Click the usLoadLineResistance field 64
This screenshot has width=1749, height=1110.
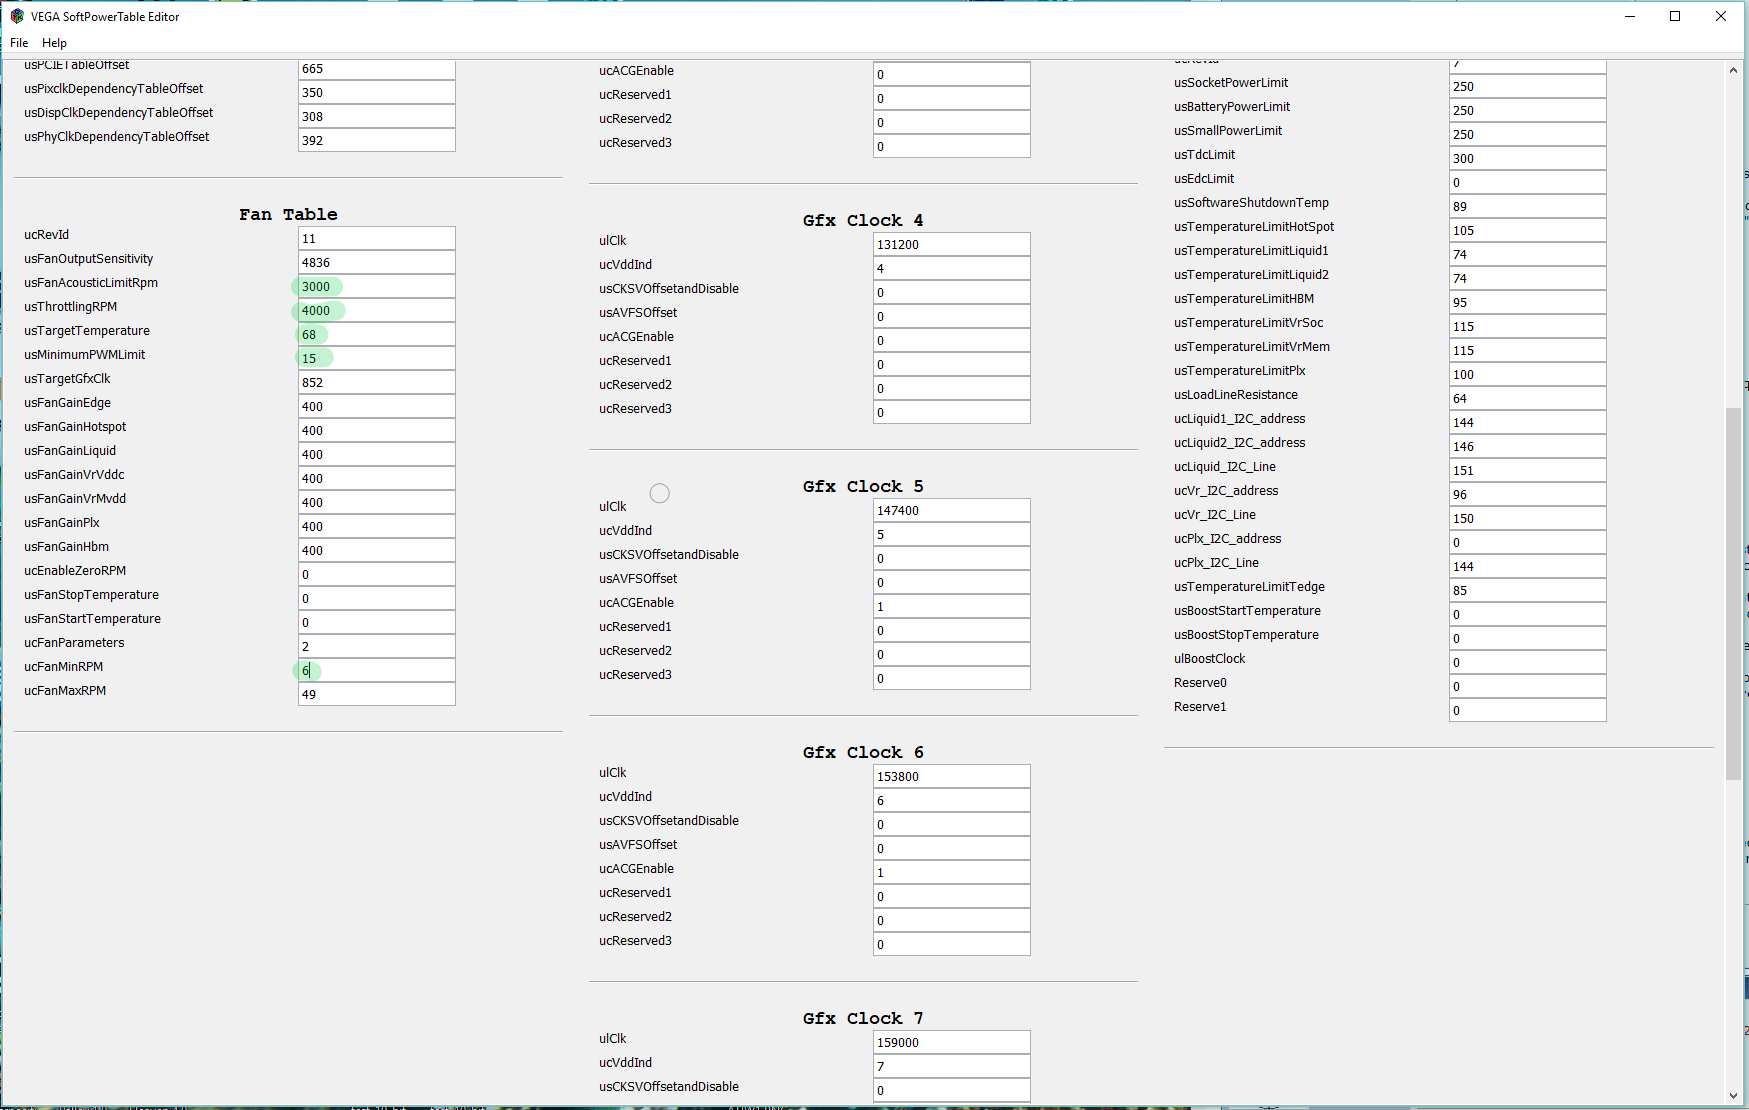[1528, 398]
